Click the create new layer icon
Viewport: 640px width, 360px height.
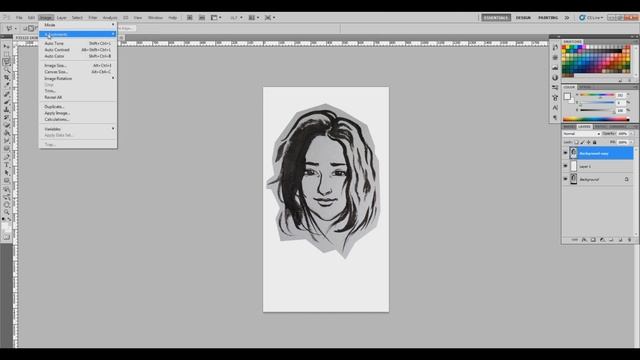620,240
